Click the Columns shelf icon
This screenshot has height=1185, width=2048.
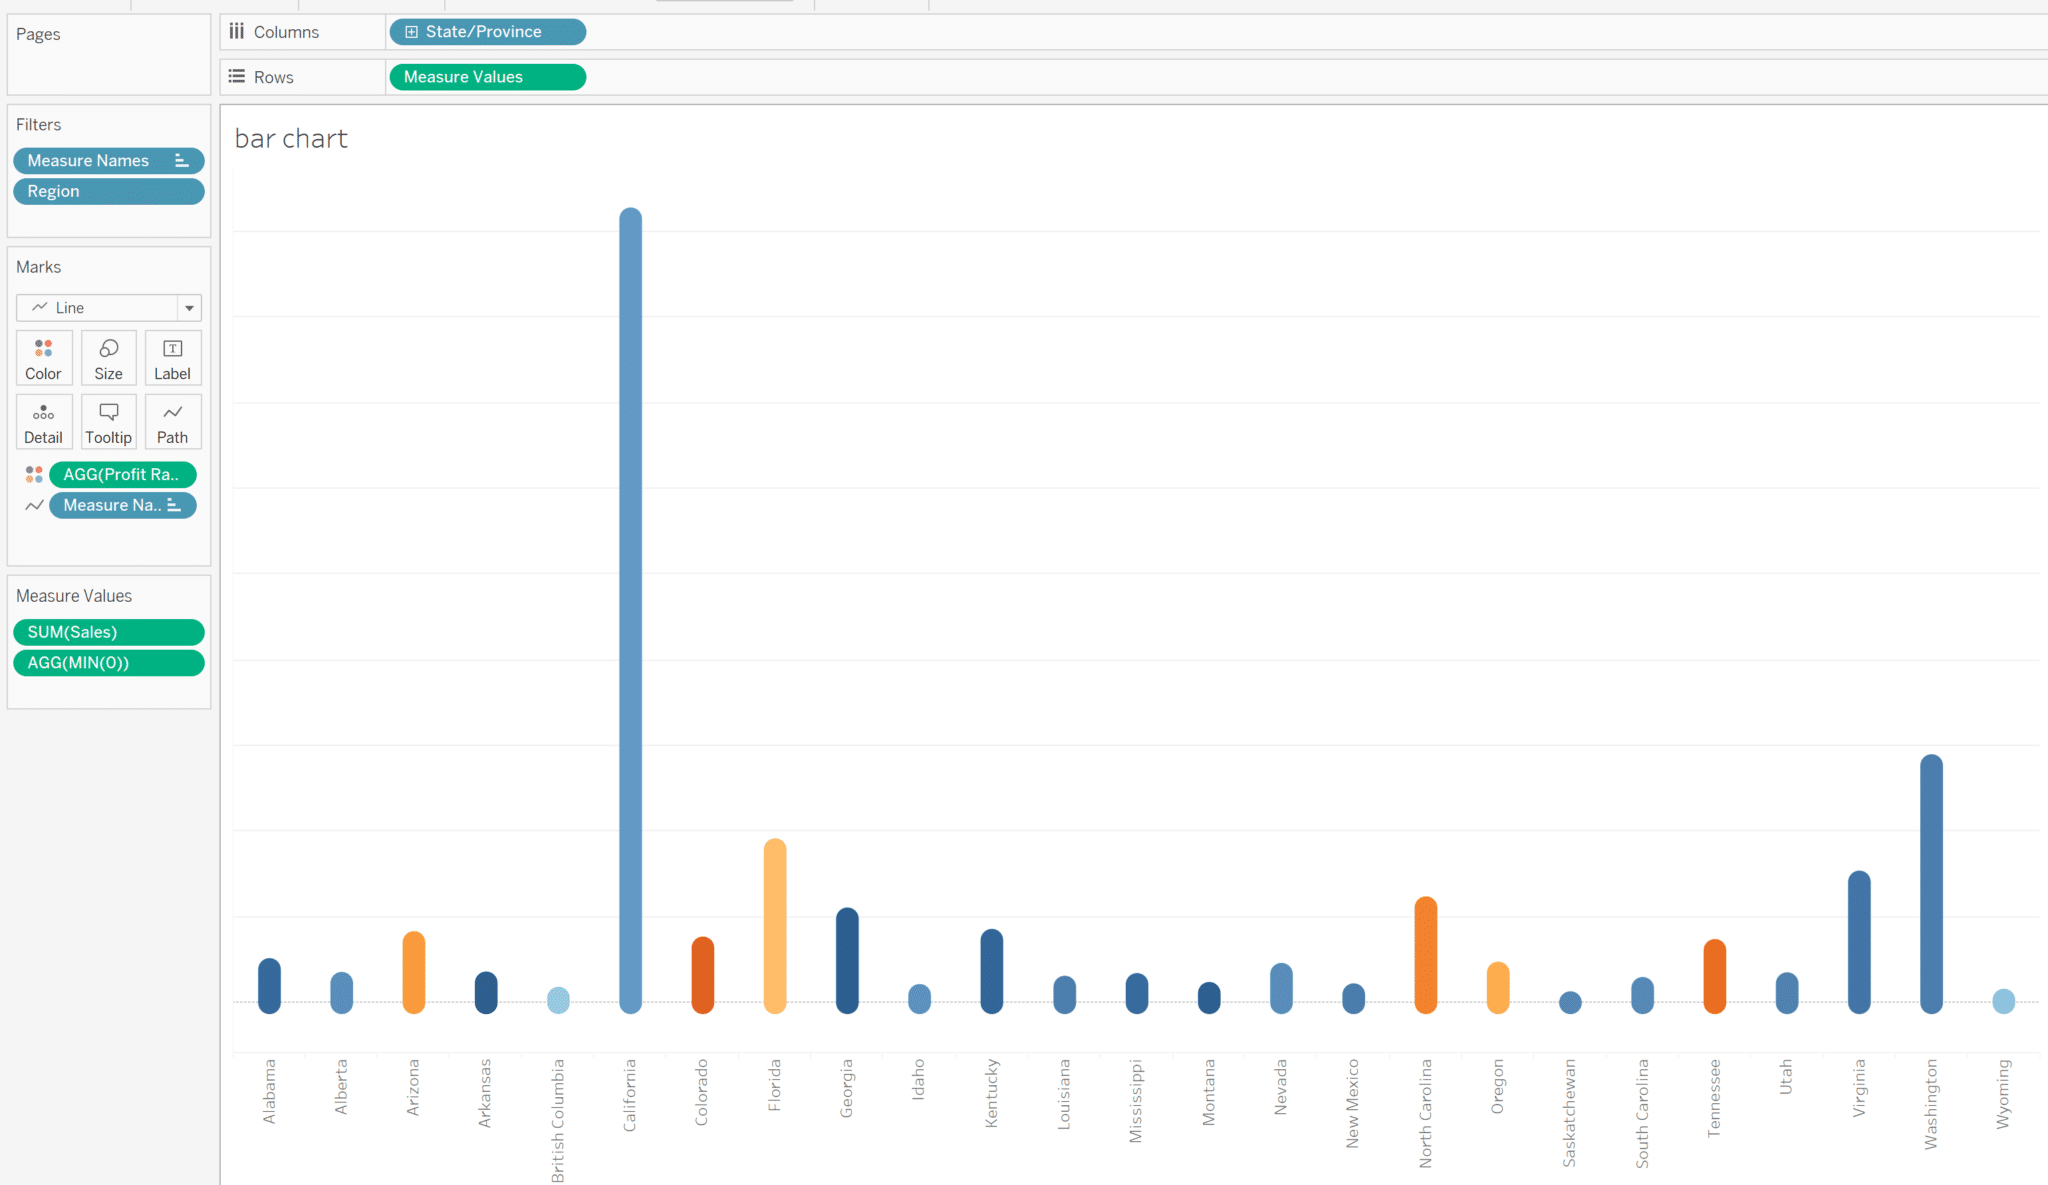(x=237, y=31)
